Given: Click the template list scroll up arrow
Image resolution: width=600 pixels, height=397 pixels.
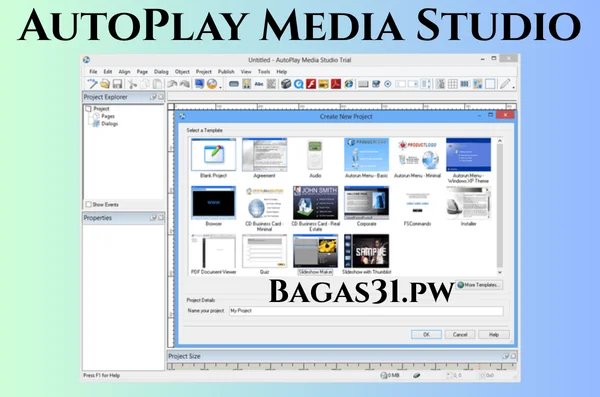Looking at the screenshot, I should click(500, 141).
